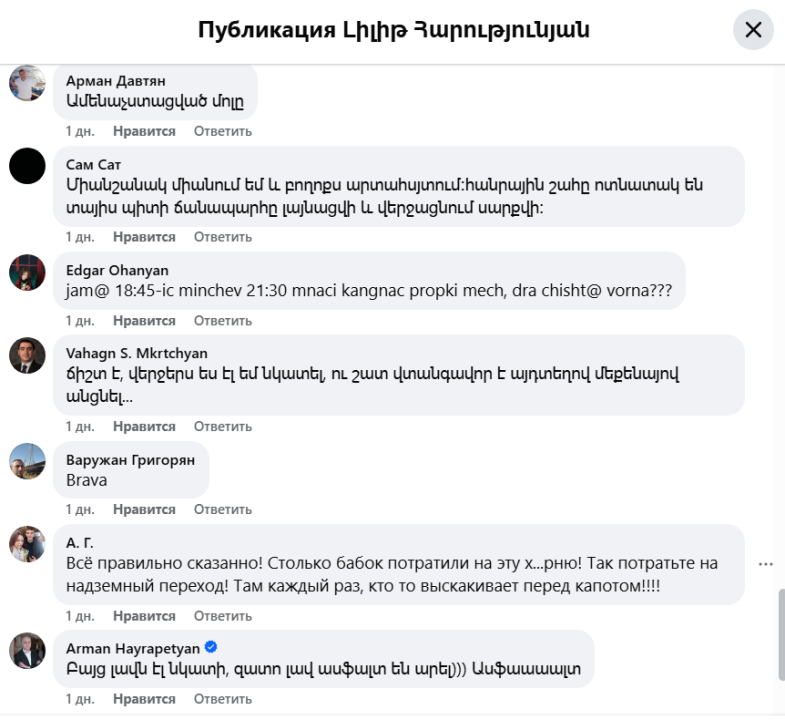Like Edgar Ohanyan's comment
The width and height of the screenshot is (785, 720).
point(144,321)
